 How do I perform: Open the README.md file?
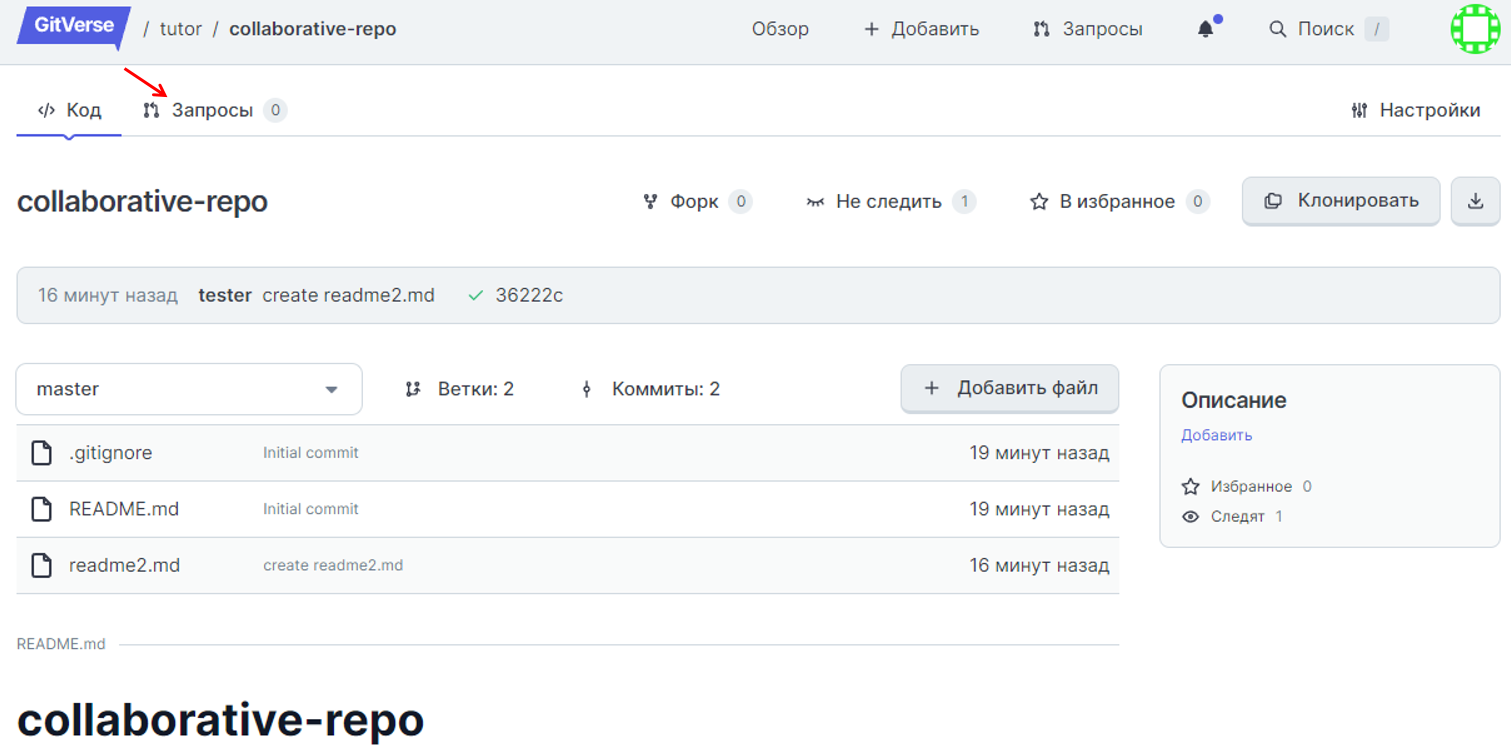(x=124, y=509)
